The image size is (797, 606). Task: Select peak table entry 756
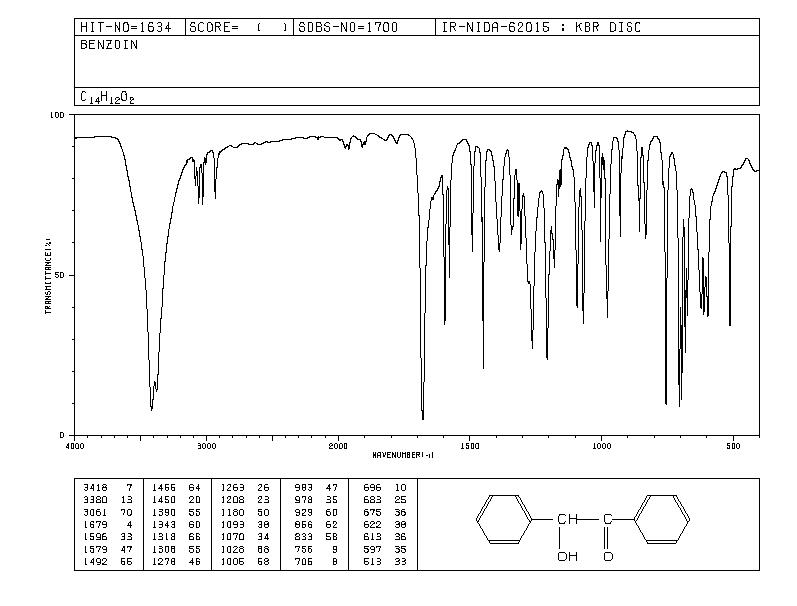click(303, 550)
